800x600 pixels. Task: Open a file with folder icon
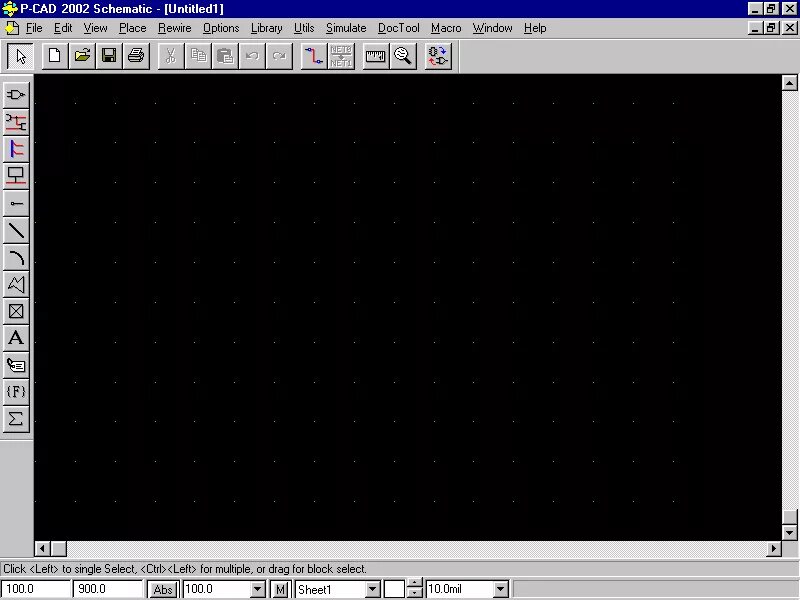[x=82, y=56]
